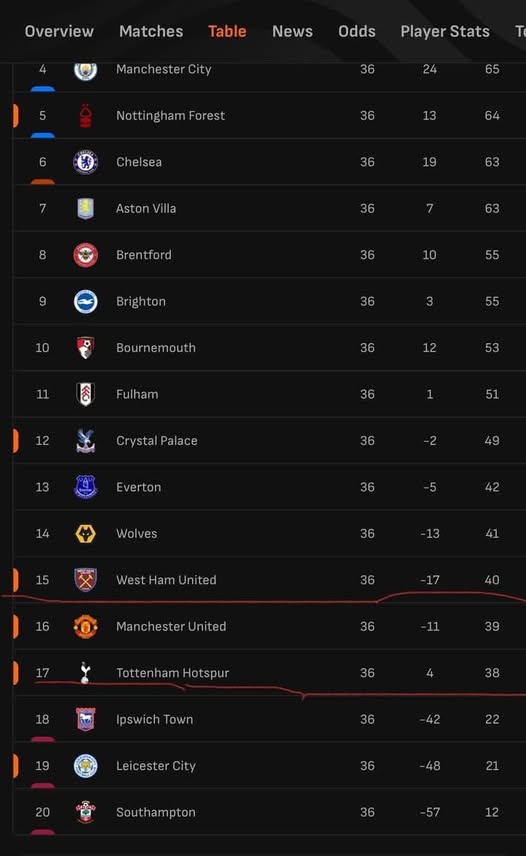This screenshot has height=856, width=526.
Task: Click the Everton club crest
Action: [x=86, y=487]
